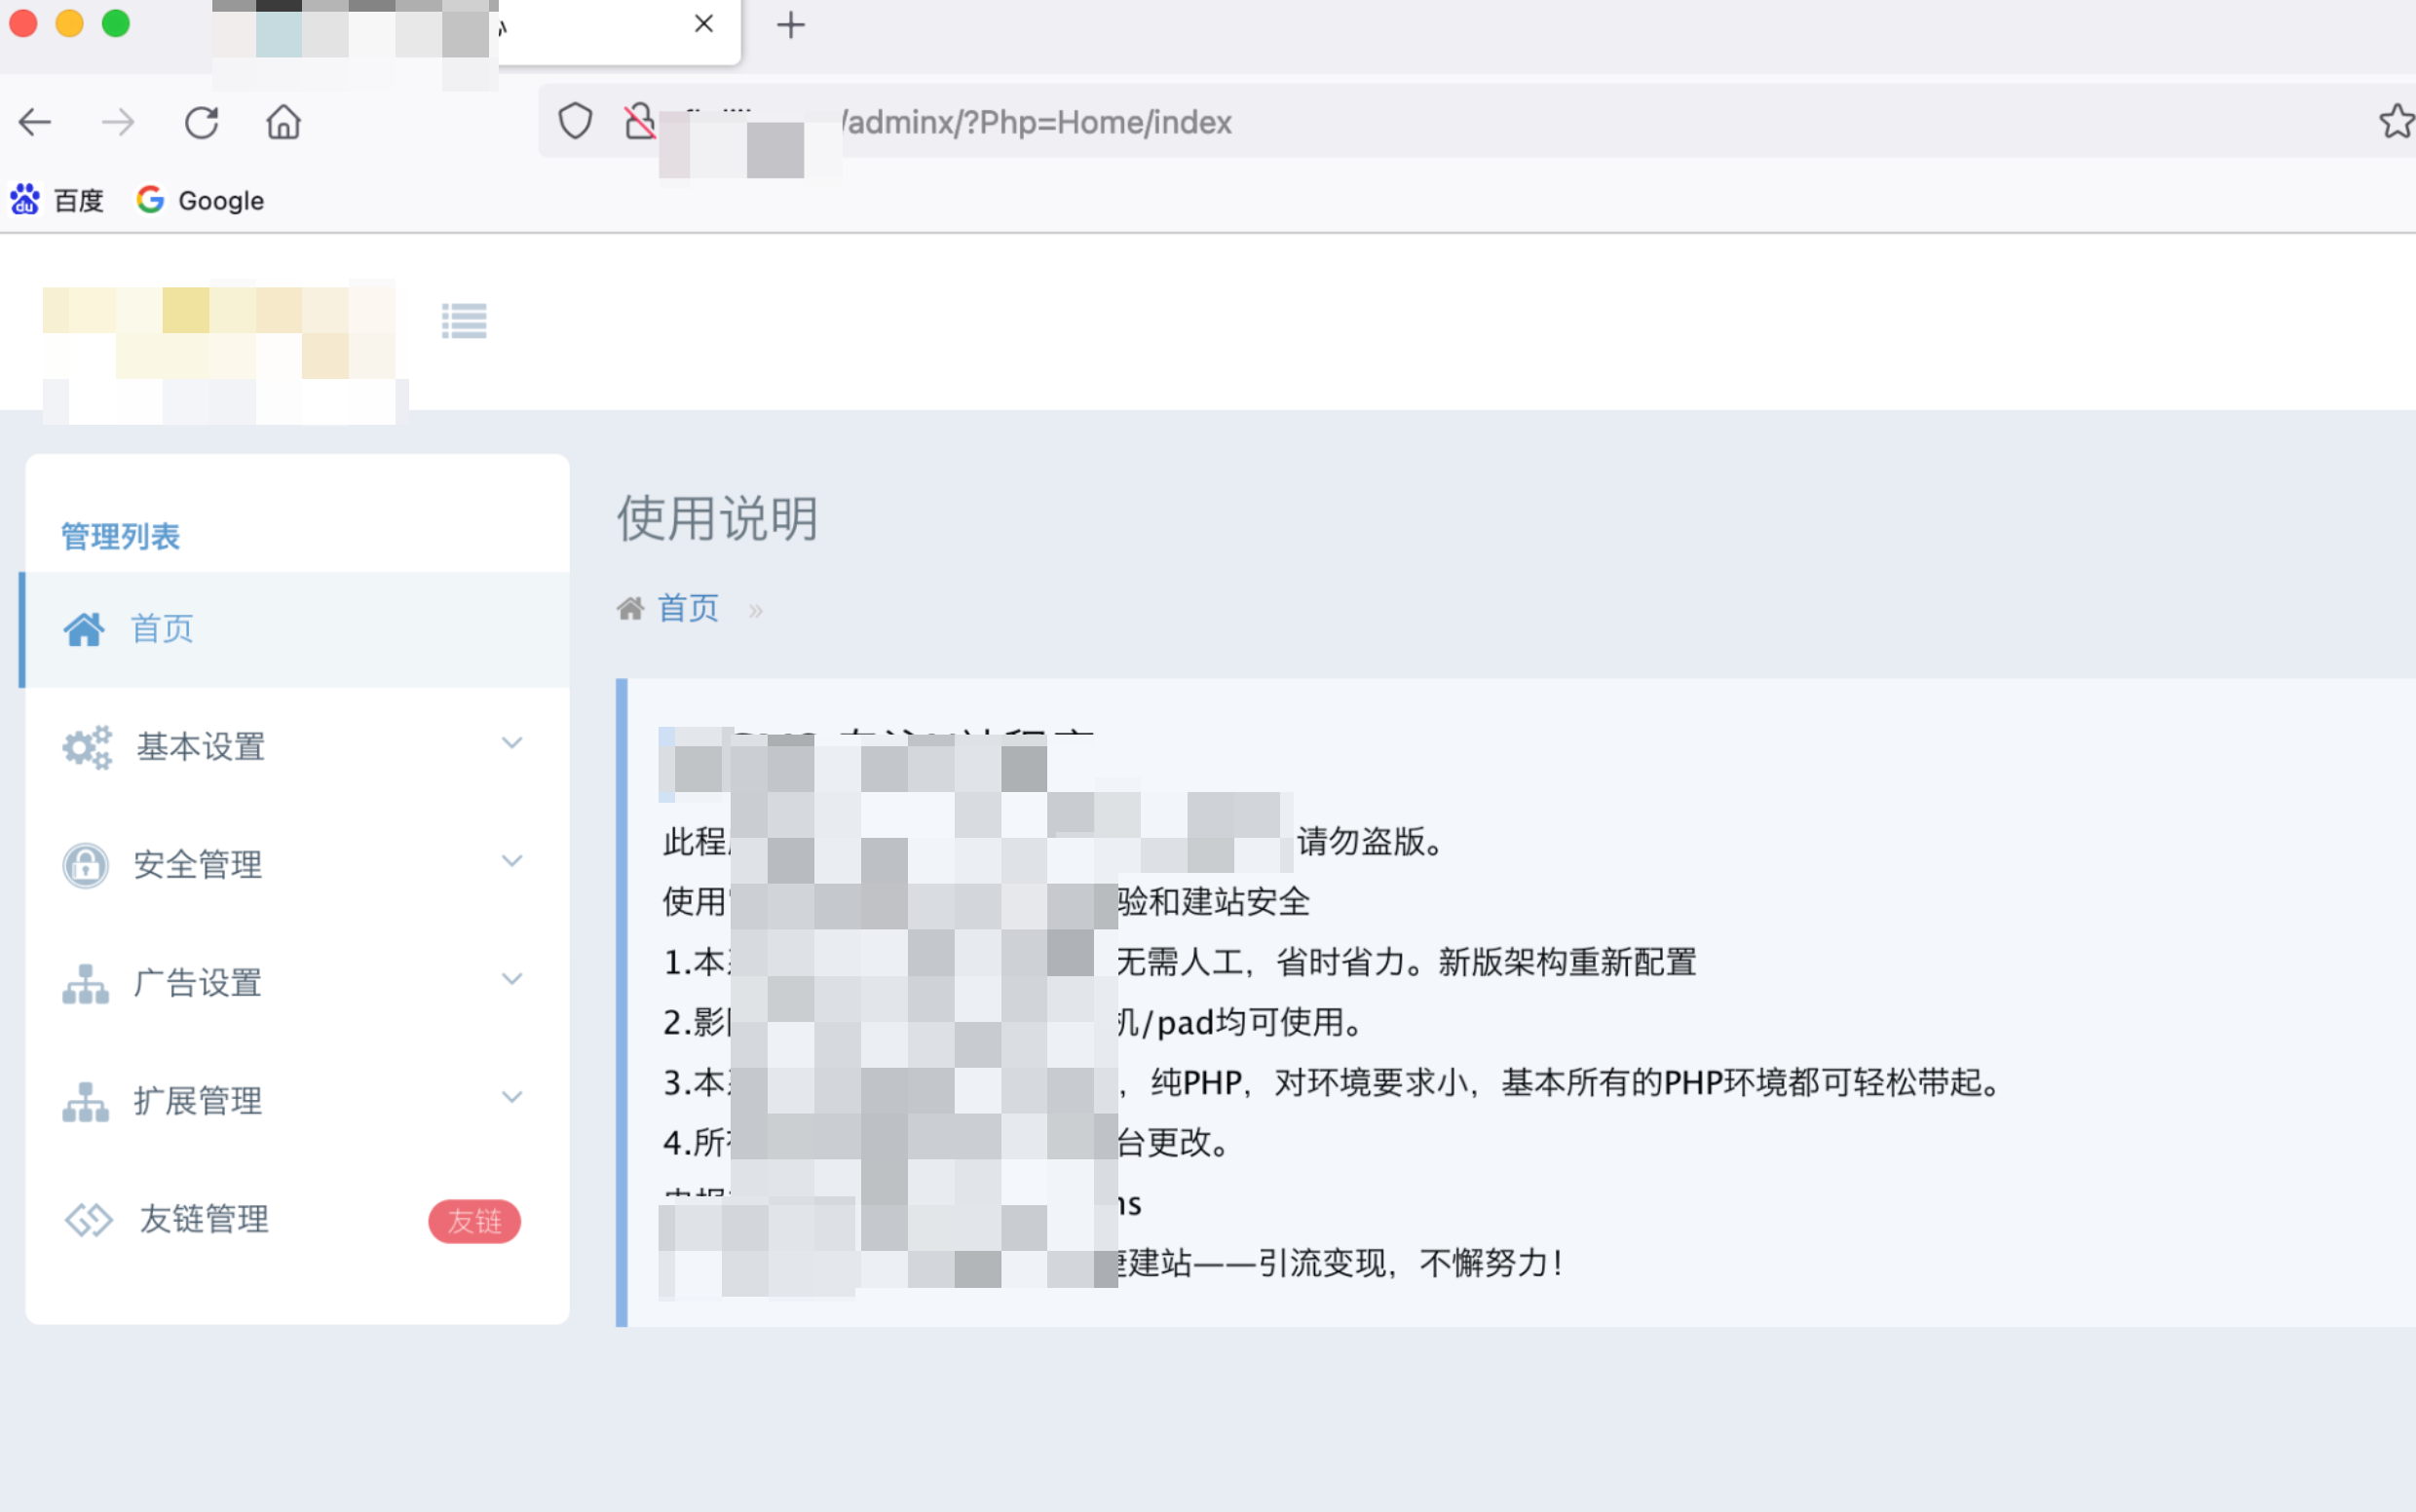2416x1512 pixels.
Task: Click the text pad均可使用。
Action: (1260, 1022)
